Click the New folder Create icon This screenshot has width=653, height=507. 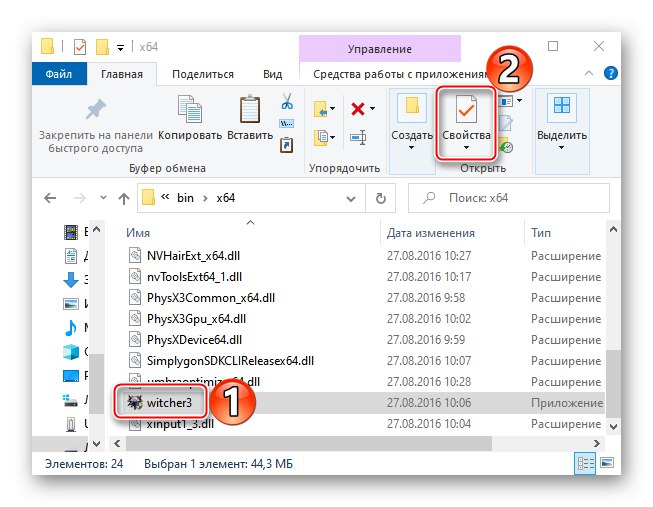[x=412, y=107]
